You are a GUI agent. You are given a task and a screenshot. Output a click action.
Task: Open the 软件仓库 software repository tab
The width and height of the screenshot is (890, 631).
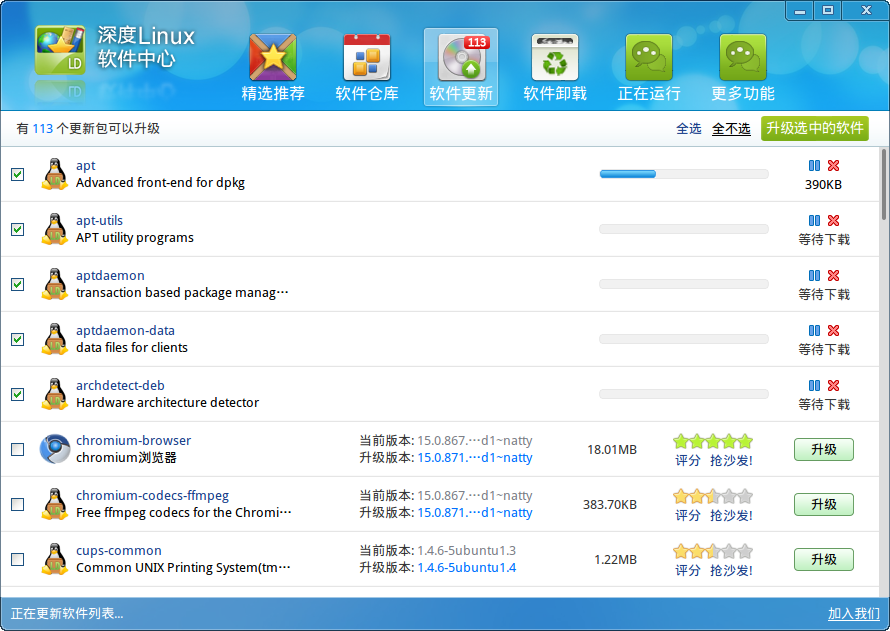[367, 67]
